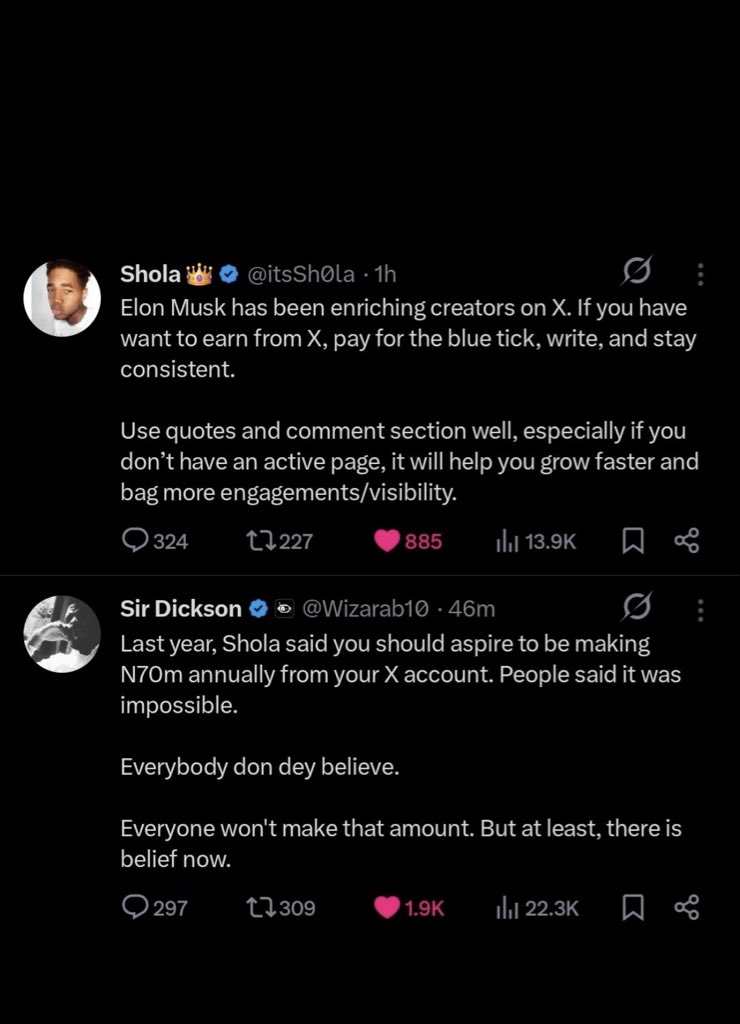The height and width of the screenshot is (1024, 740).
Task: Open Grok icon on Shola's post
Action: coord(637,272)
